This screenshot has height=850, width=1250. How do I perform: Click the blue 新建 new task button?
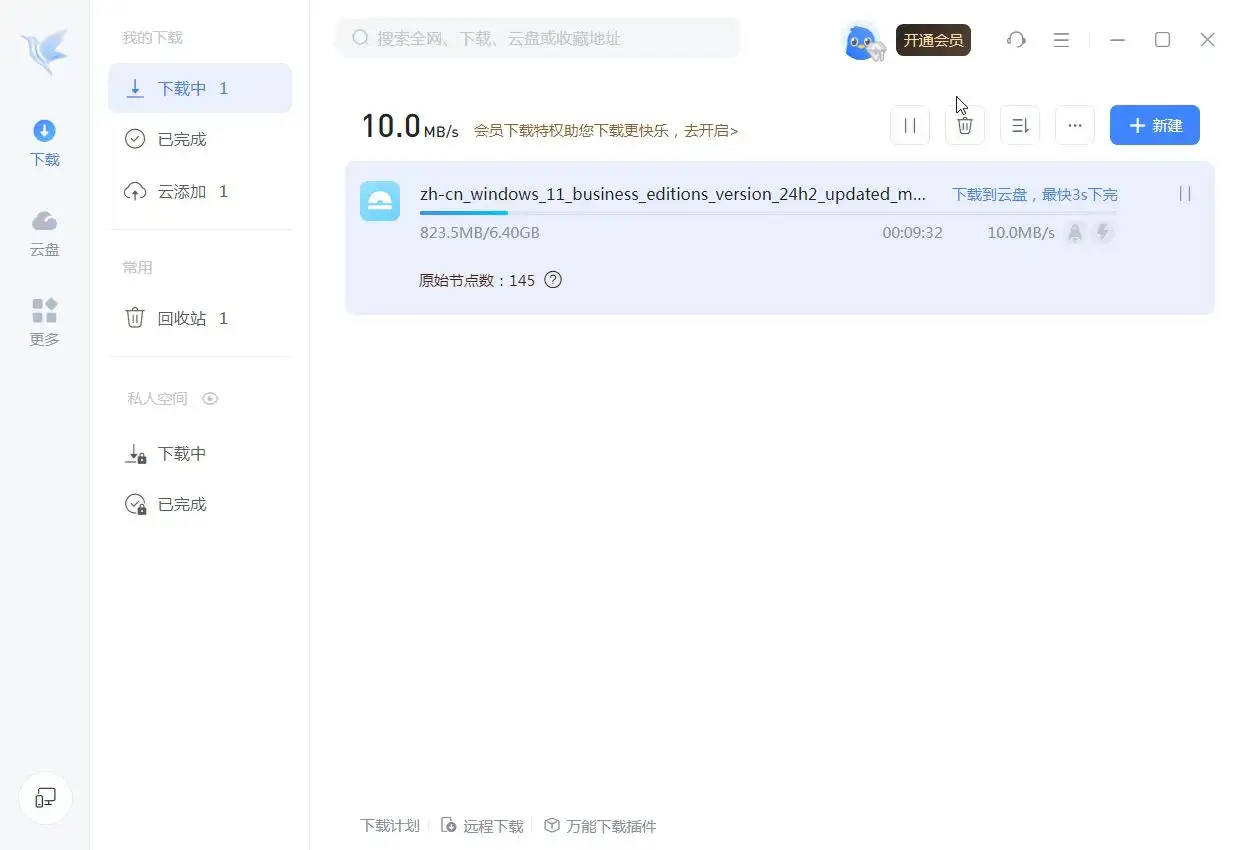pyautogui.click(x=1154, y=125)
